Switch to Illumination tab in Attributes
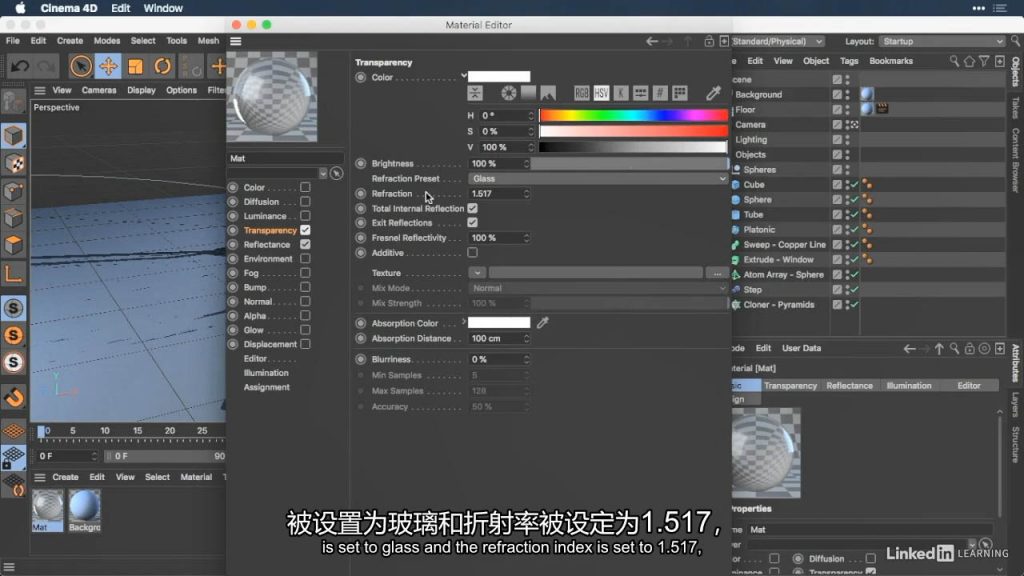The height and width of the screenshot is (576, 1024). pyautogui.click(x=908, y=386)
